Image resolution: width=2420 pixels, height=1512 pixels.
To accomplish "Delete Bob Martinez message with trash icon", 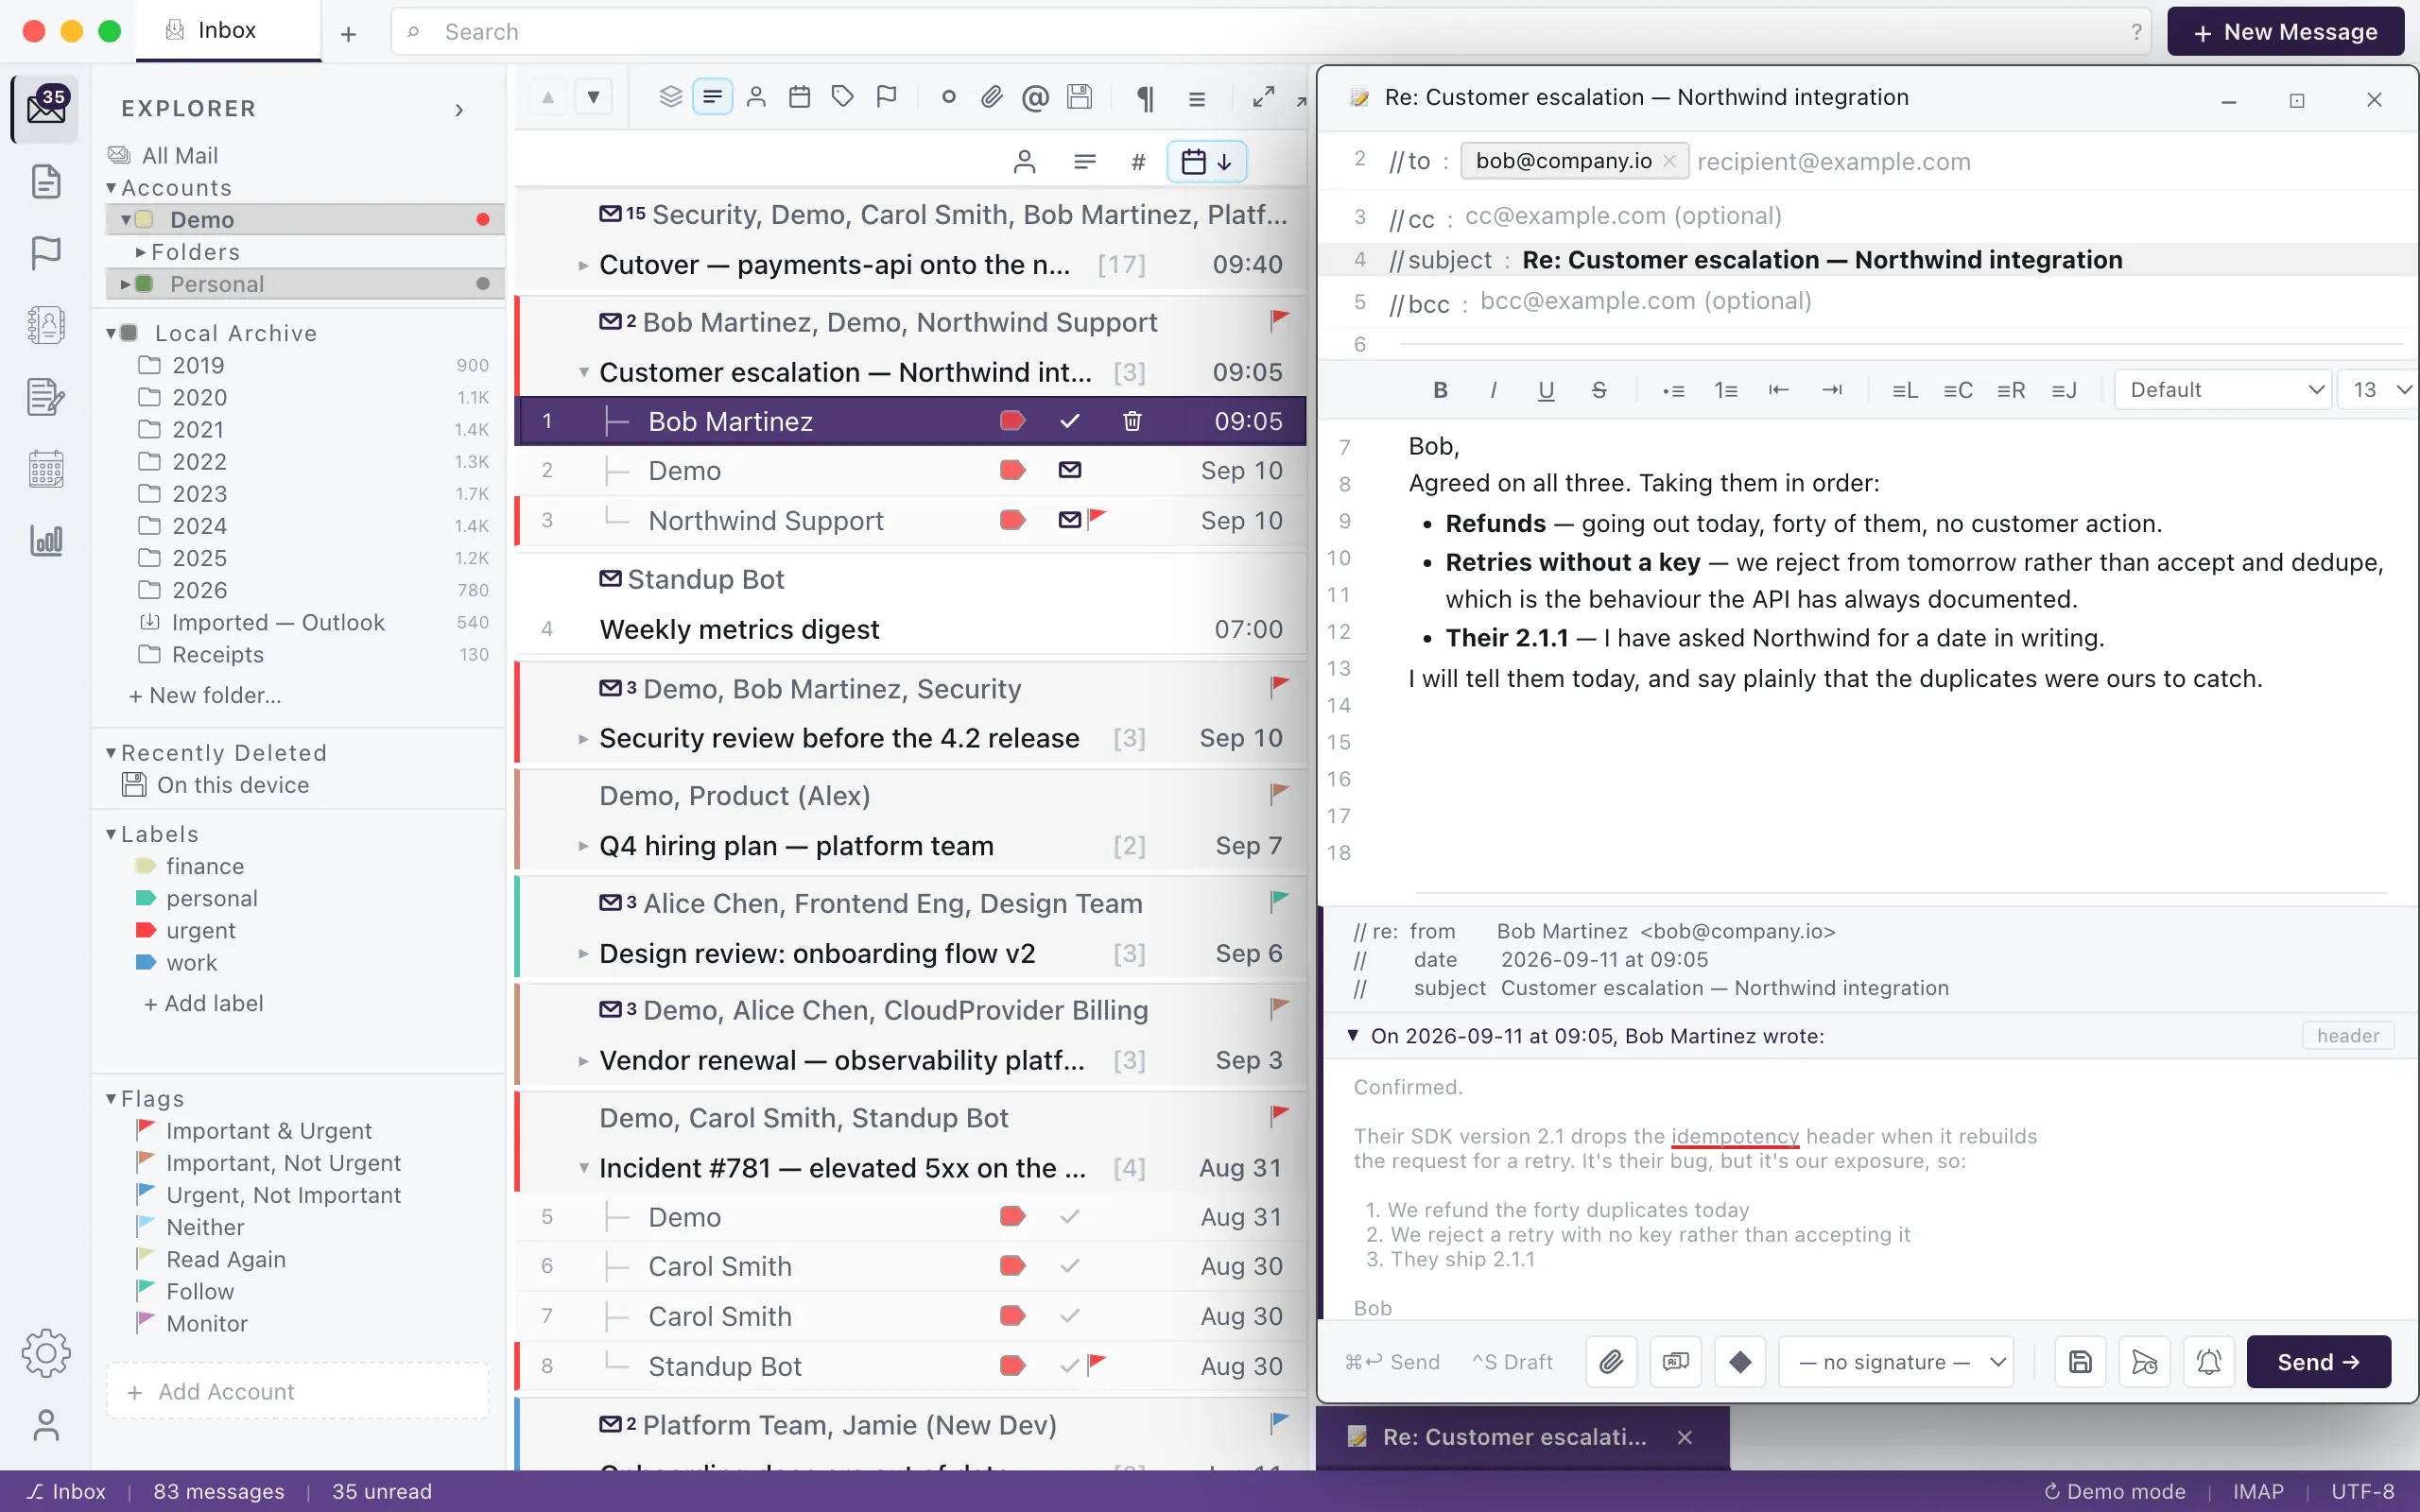I will [x=1132, y=421].
